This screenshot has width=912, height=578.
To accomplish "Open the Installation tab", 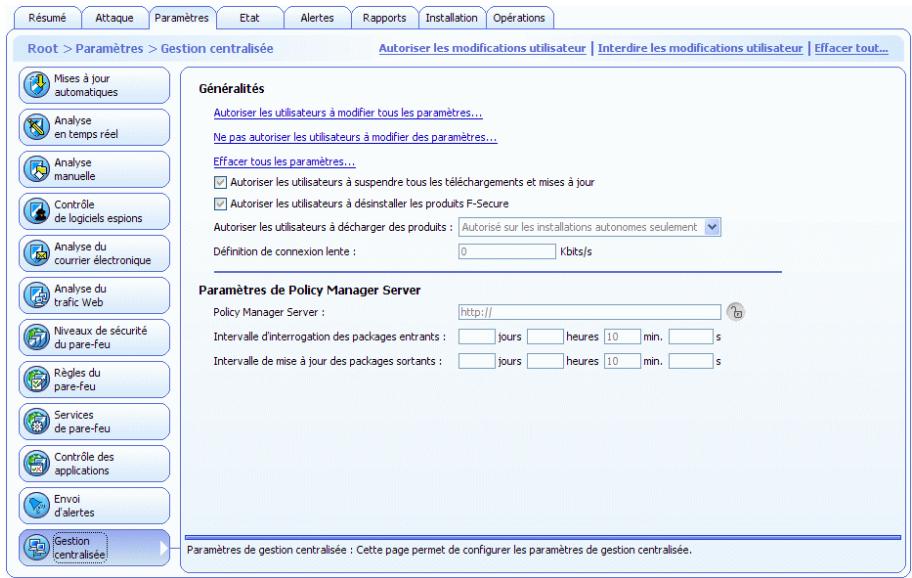I will point(451,18).
